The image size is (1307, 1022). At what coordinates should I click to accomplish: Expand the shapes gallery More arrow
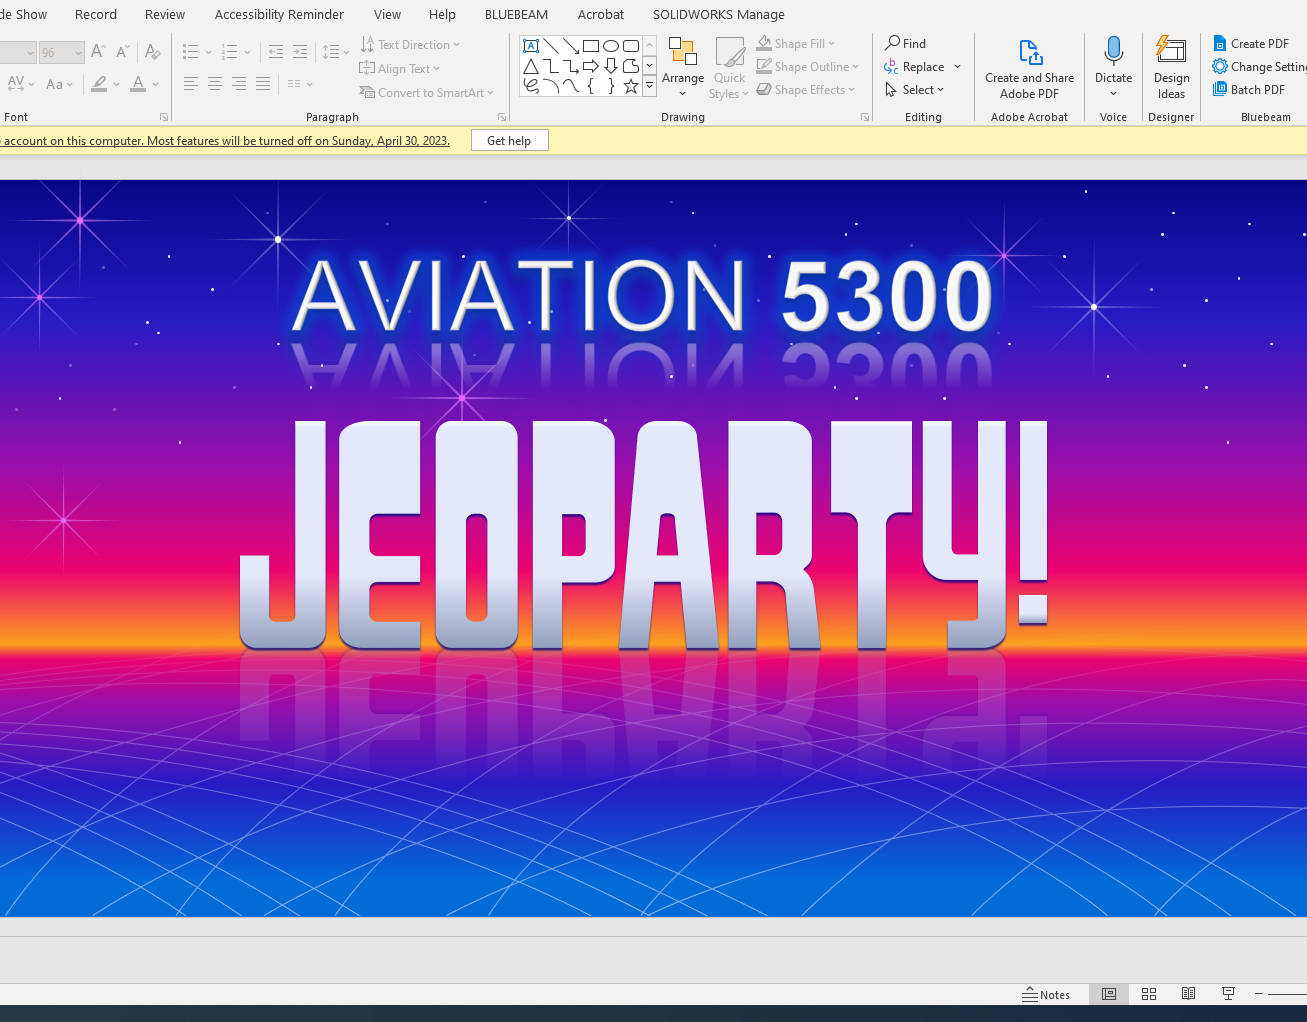point(649,87)
